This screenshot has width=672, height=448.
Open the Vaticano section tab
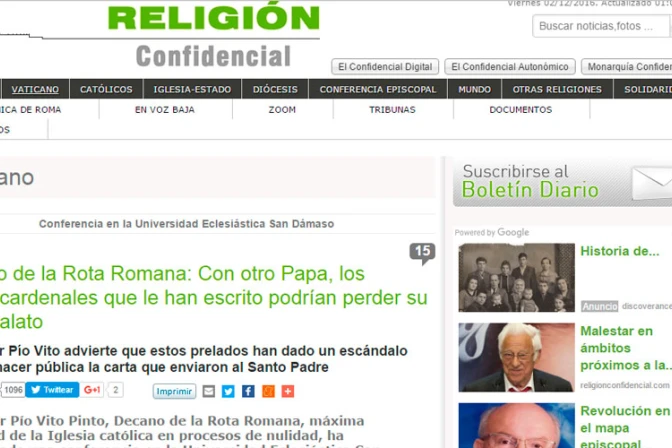tap(35, 89)
